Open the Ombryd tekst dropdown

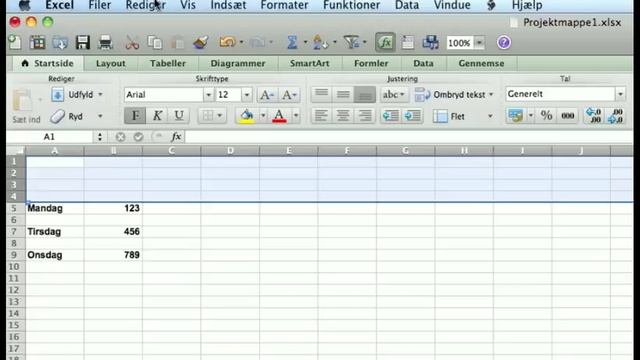point(491,95)
